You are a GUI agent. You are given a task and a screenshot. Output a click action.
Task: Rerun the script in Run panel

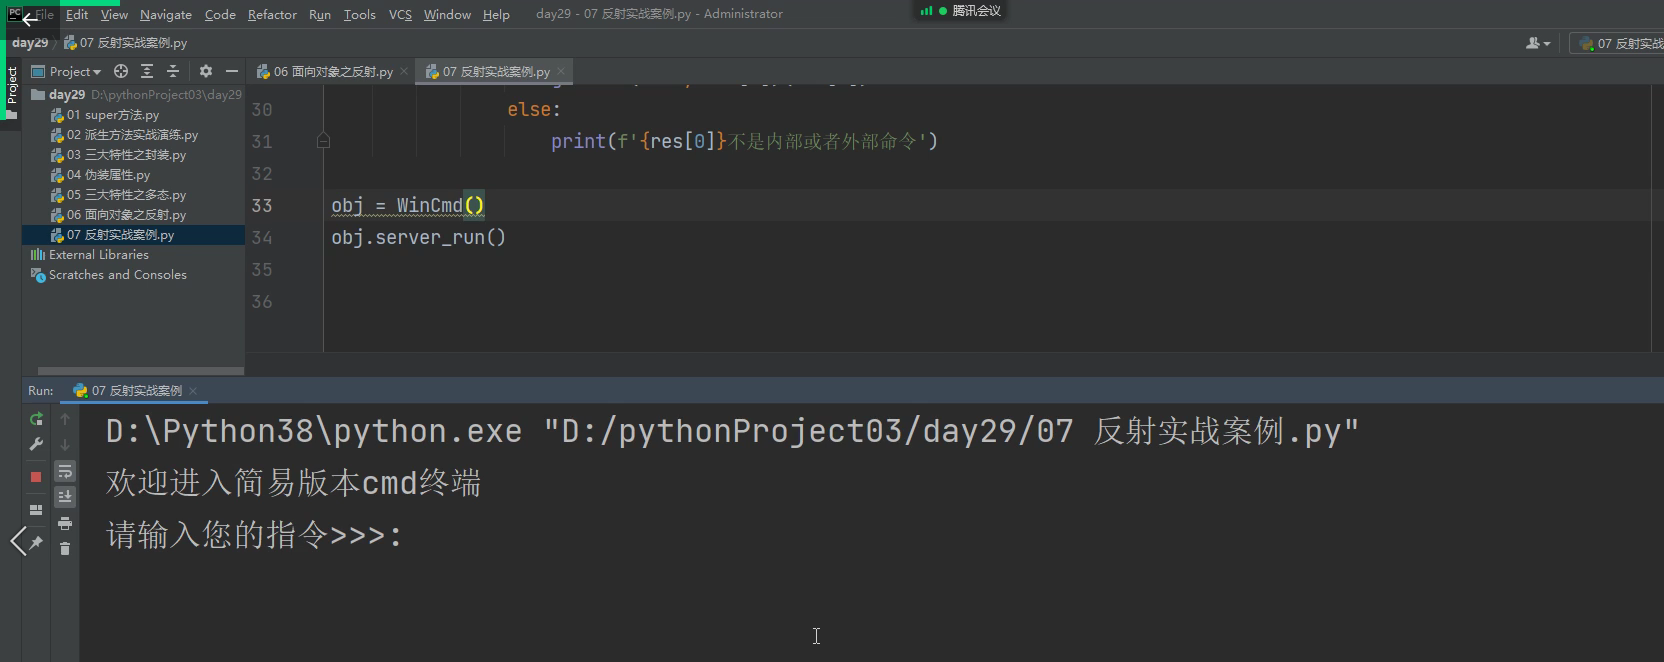point(36,419)
